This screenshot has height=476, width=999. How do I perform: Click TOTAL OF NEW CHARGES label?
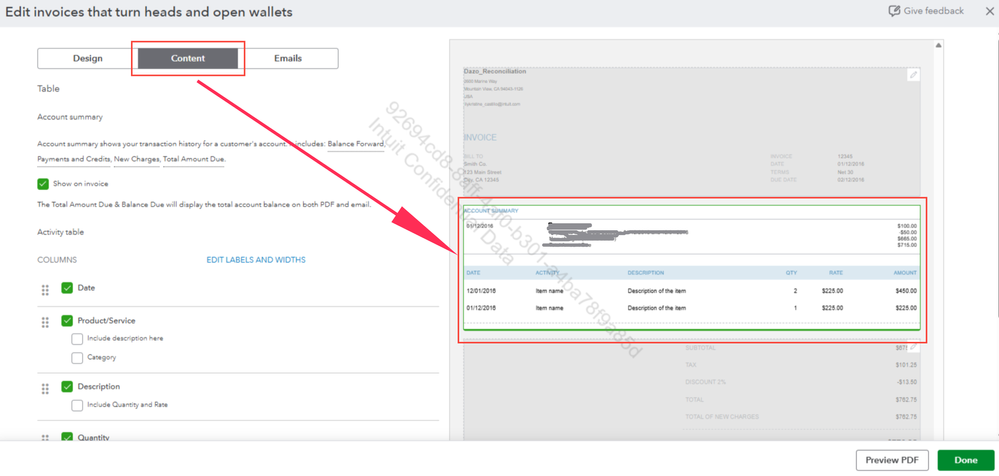[722, 417]
